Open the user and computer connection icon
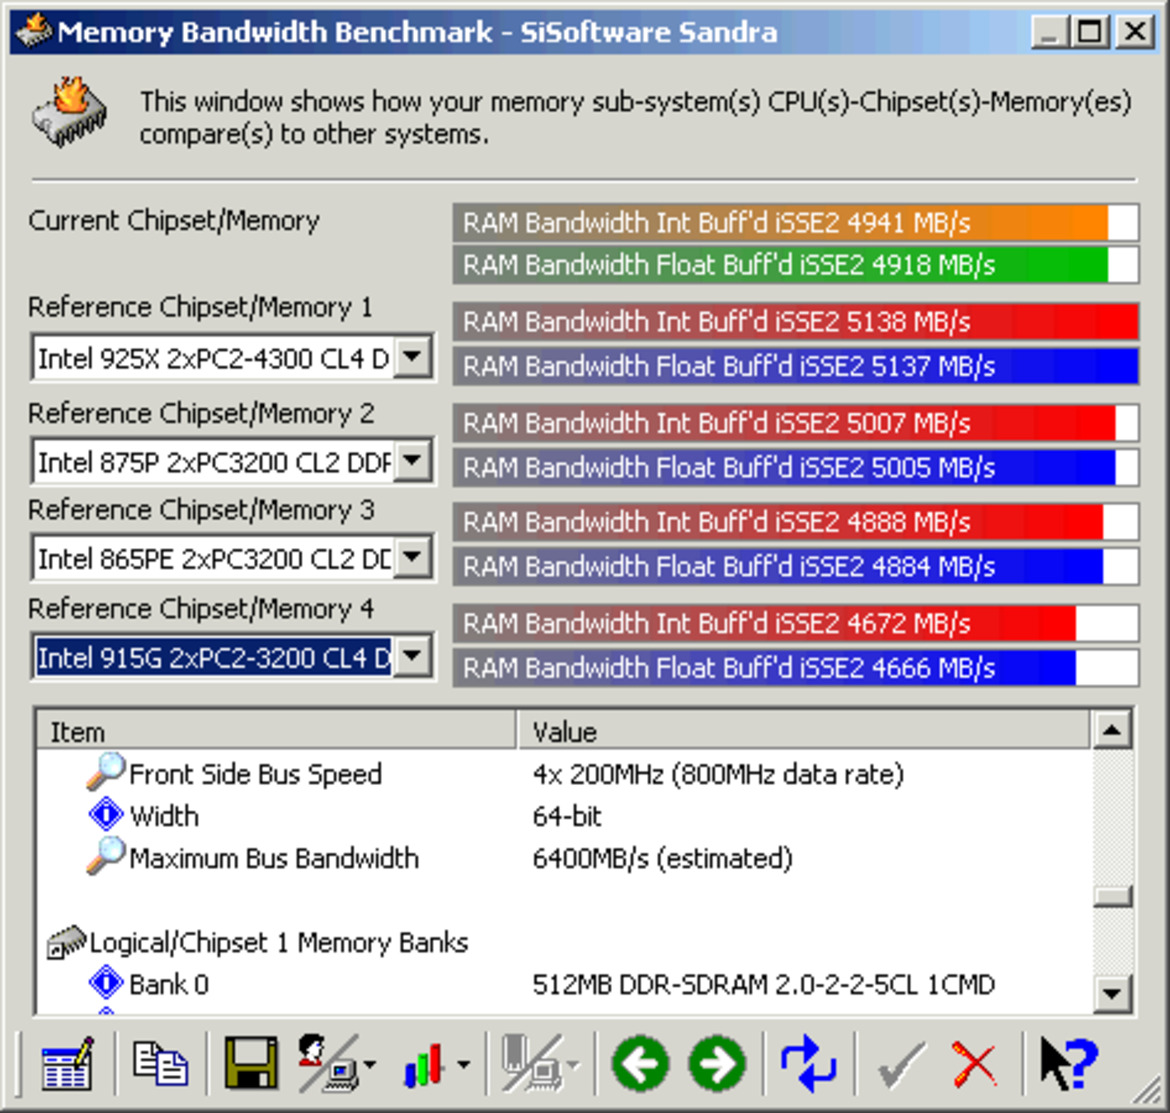 click(x=329, y=1064)
